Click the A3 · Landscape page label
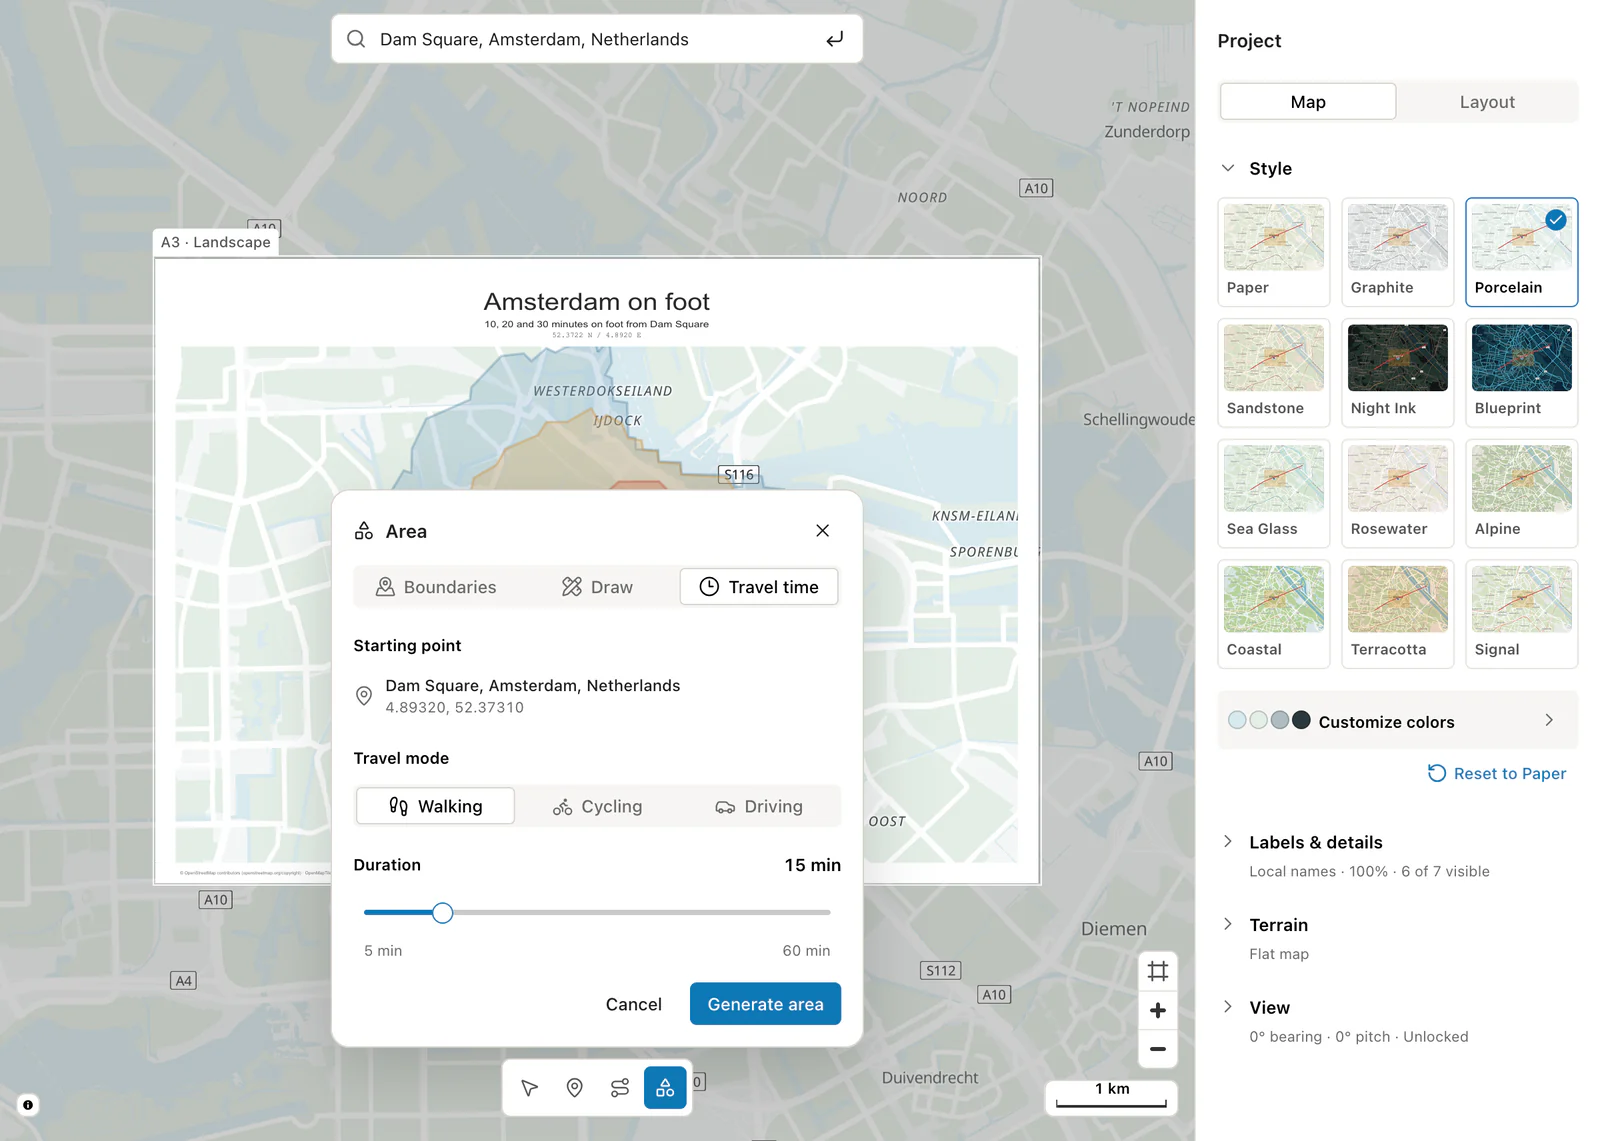The image size is (1600, 1141). (x=216, y=242)
